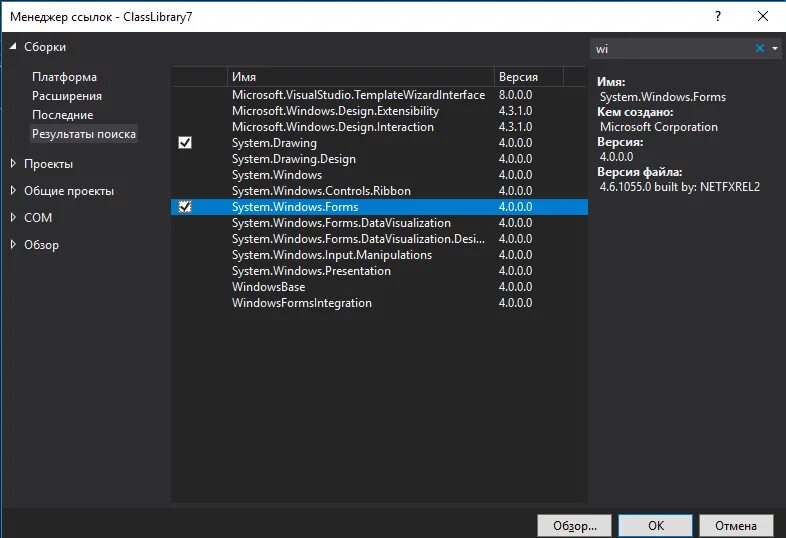The width and height of the screenshot is (786, 538).
Task: Confirm with the OK button
Action: (656, 525)
